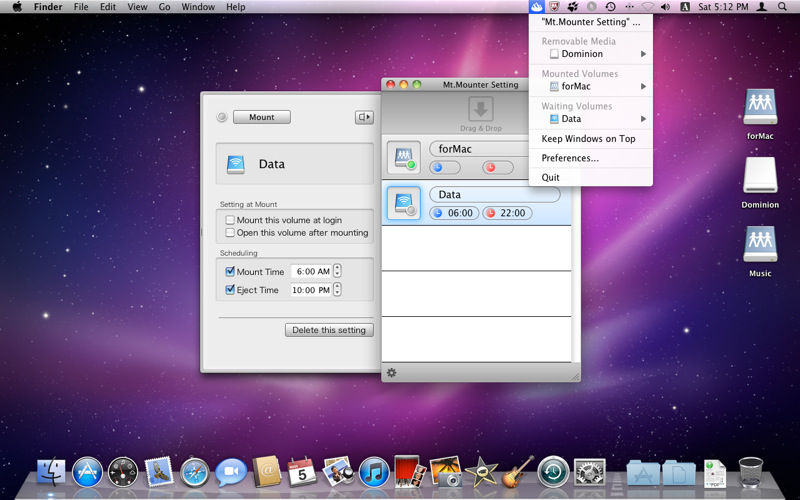Click the Drag & Drop arrow icon
This screenshot has width=800, height=500.
[x=480, y=110]
